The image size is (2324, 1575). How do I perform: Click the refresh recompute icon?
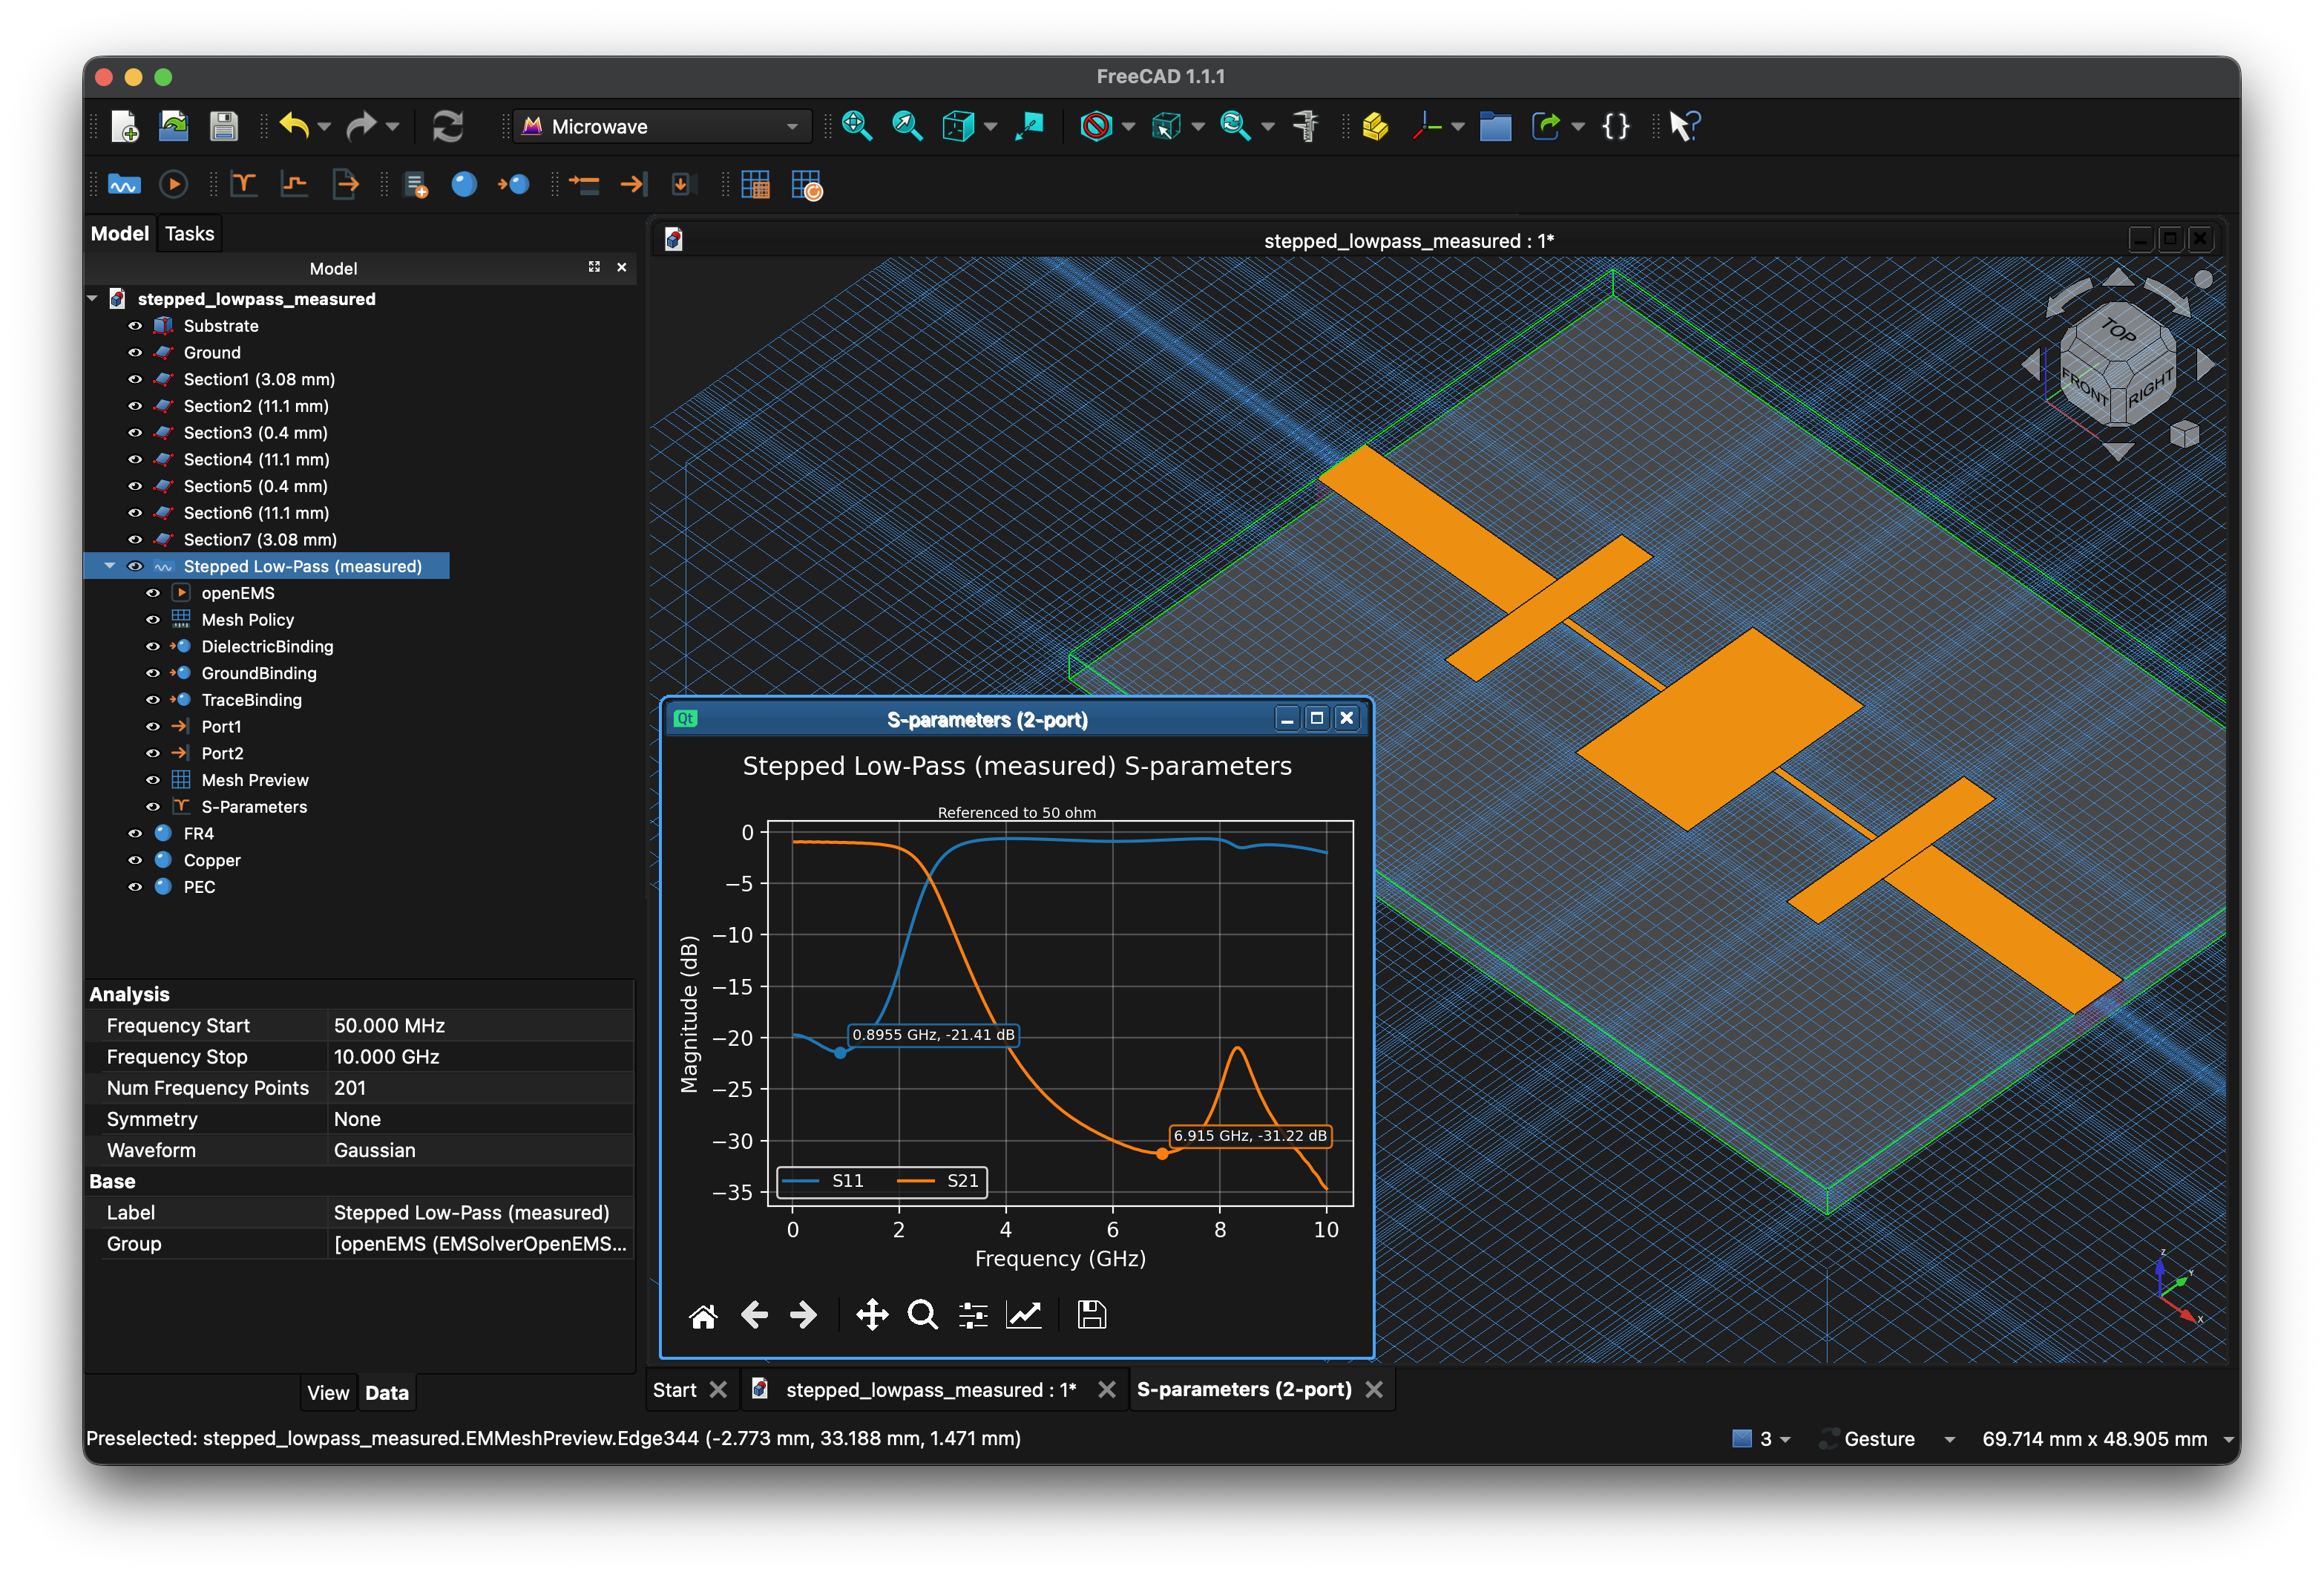click(x=447, y=126)
